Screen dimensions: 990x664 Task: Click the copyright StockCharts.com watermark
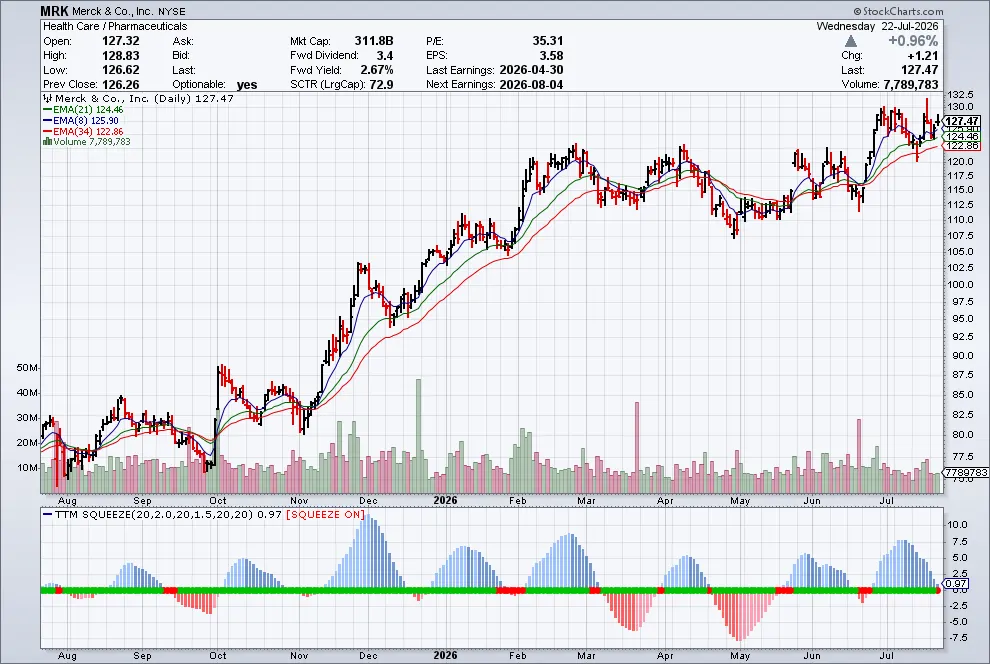coord(898,11)
